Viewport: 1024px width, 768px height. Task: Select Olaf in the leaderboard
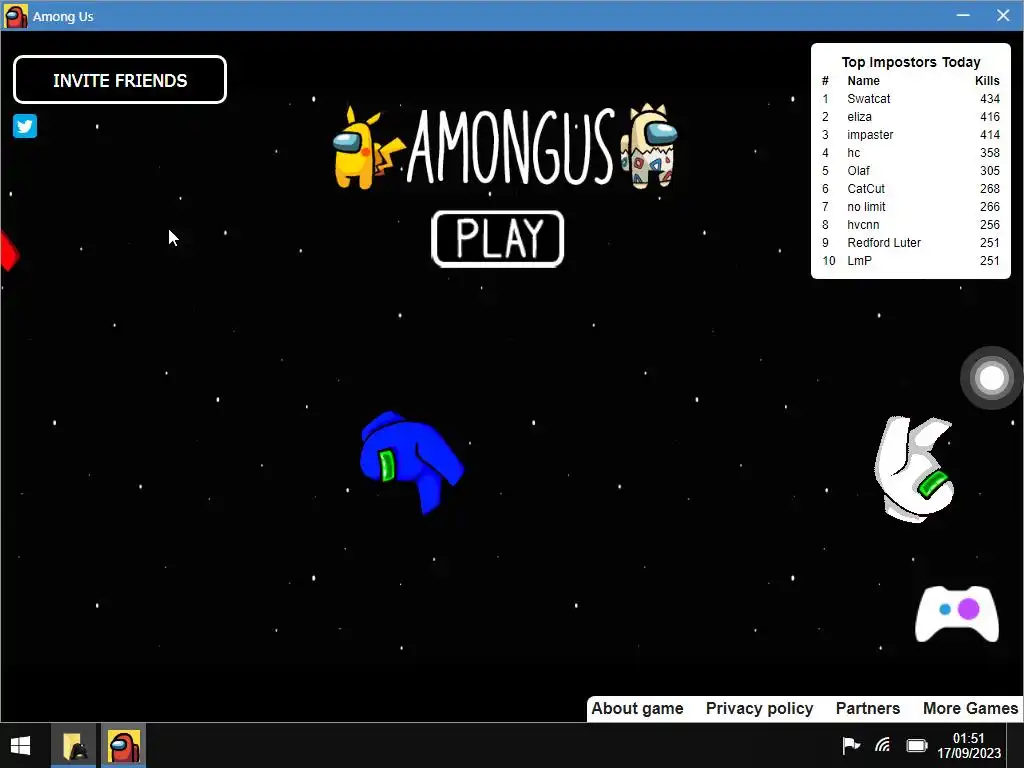coord(858,170)
